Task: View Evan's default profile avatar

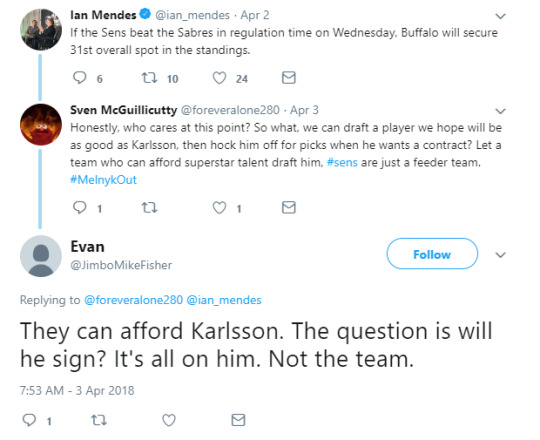Action: (41, 256)
